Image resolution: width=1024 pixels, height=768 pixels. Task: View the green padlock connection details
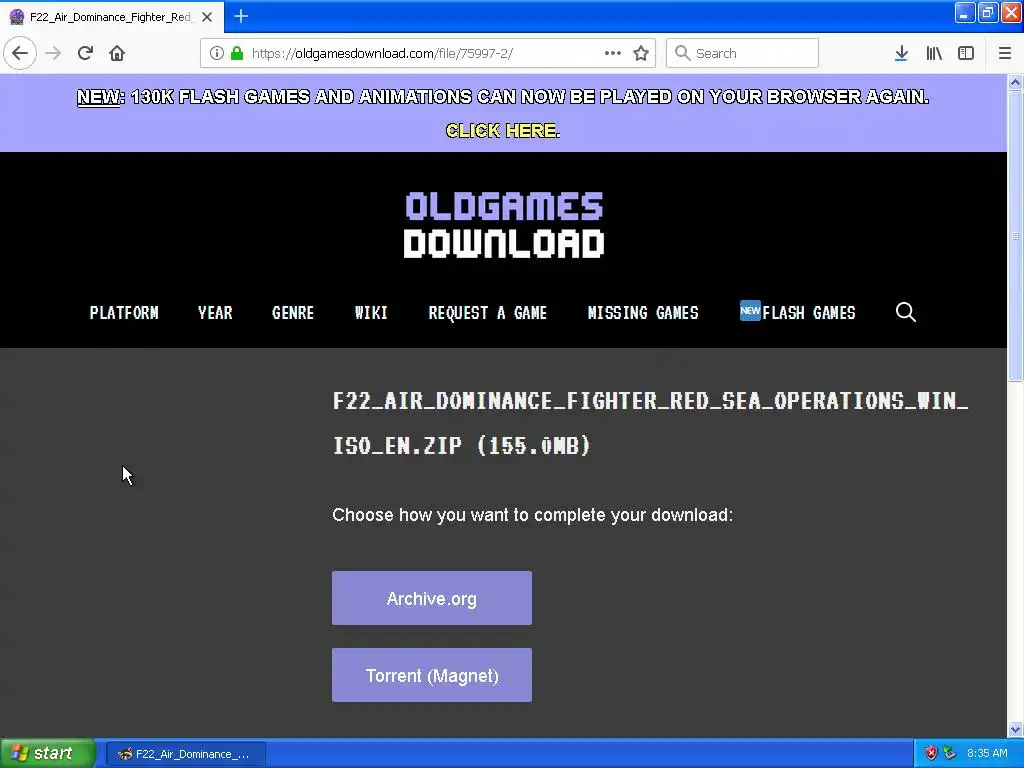click(237, 53)
